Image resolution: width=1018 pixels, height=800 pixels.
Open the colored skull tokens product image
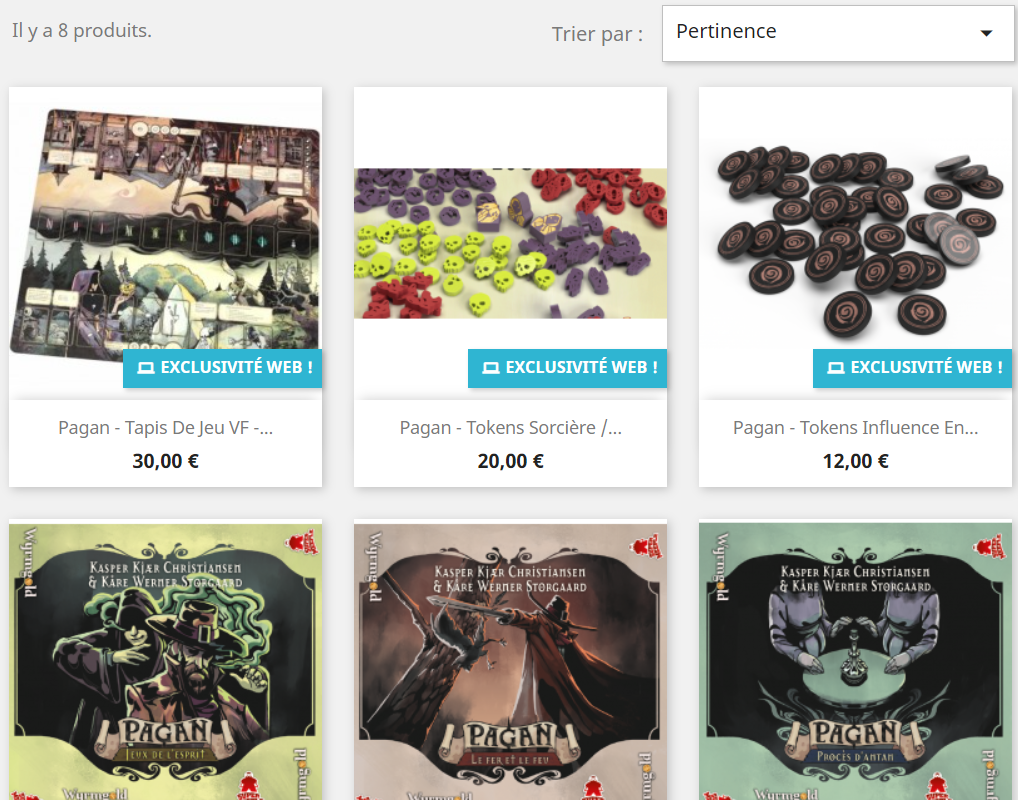click(510, 243)
